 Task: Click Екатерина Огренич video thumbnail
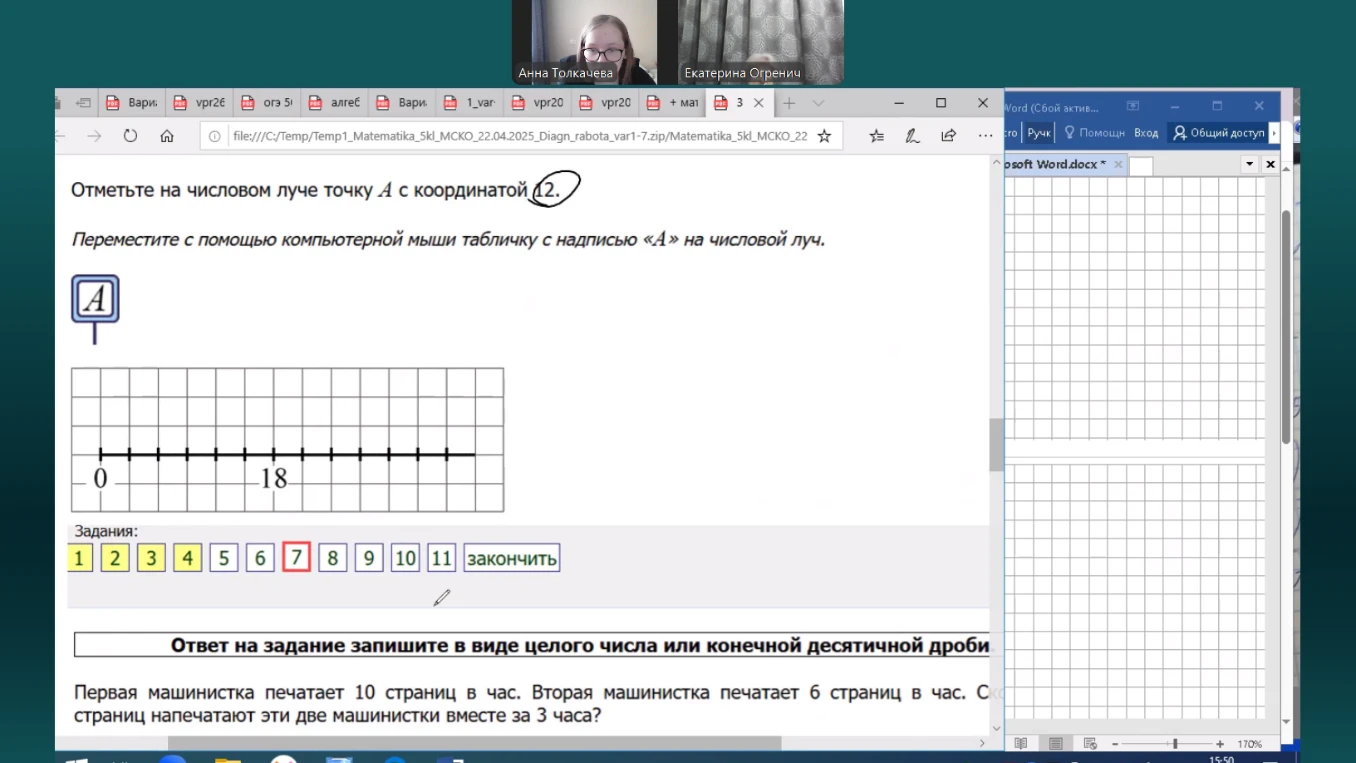[761, 42]
